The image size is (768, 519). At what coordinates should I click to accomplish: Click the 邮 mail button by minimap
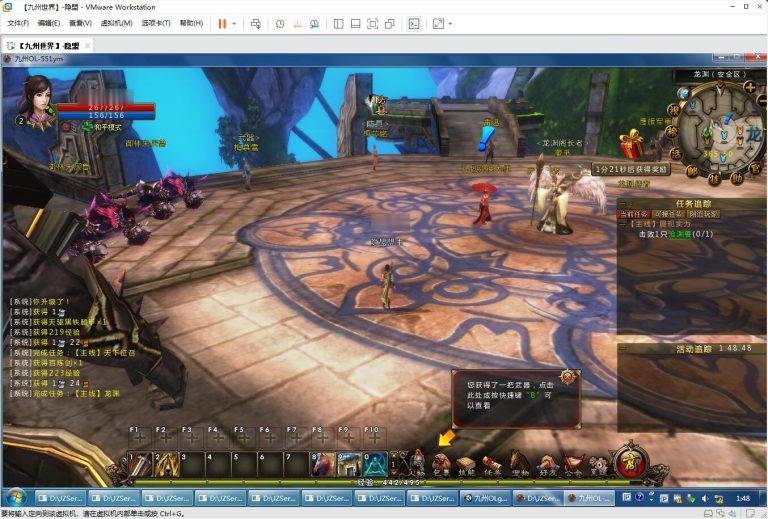coord(692,171)
